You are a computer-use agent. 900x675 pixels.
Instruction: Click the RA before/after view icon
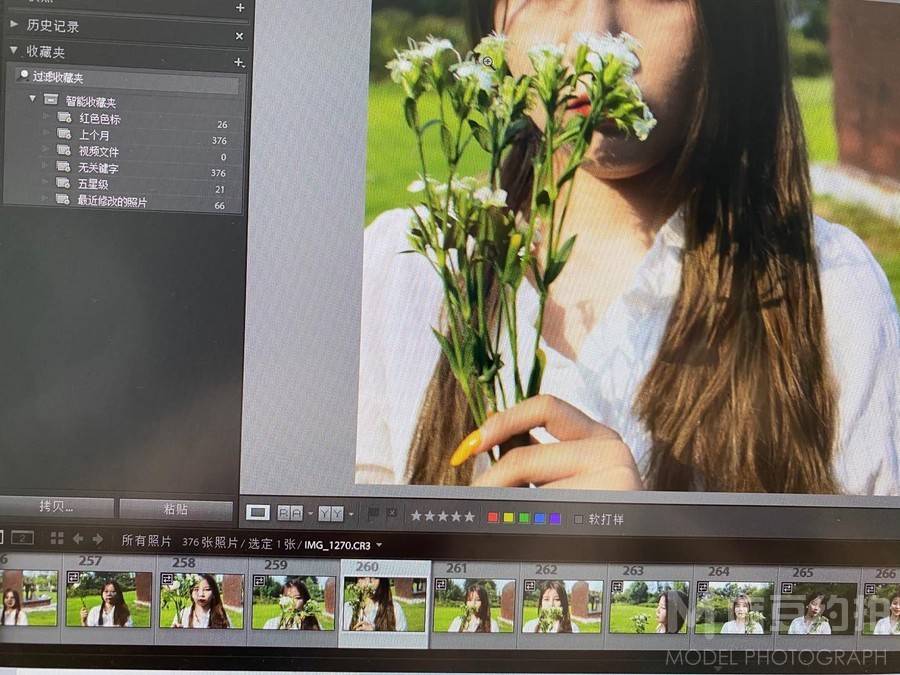pyautogui.click(x=290, y=513)
